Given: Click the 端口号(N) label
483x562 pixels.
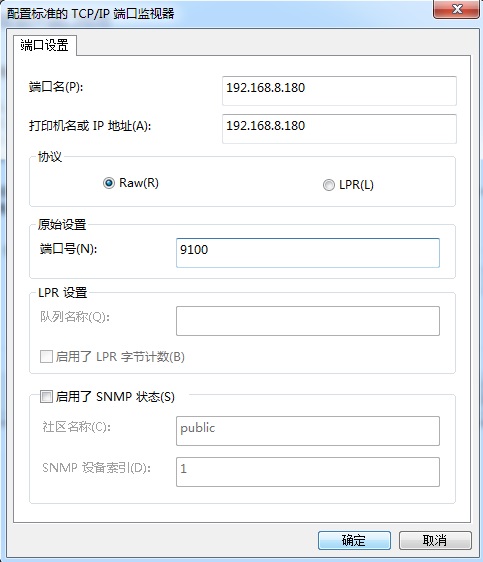Looking at the screenshot, I should tap(68, 249).
